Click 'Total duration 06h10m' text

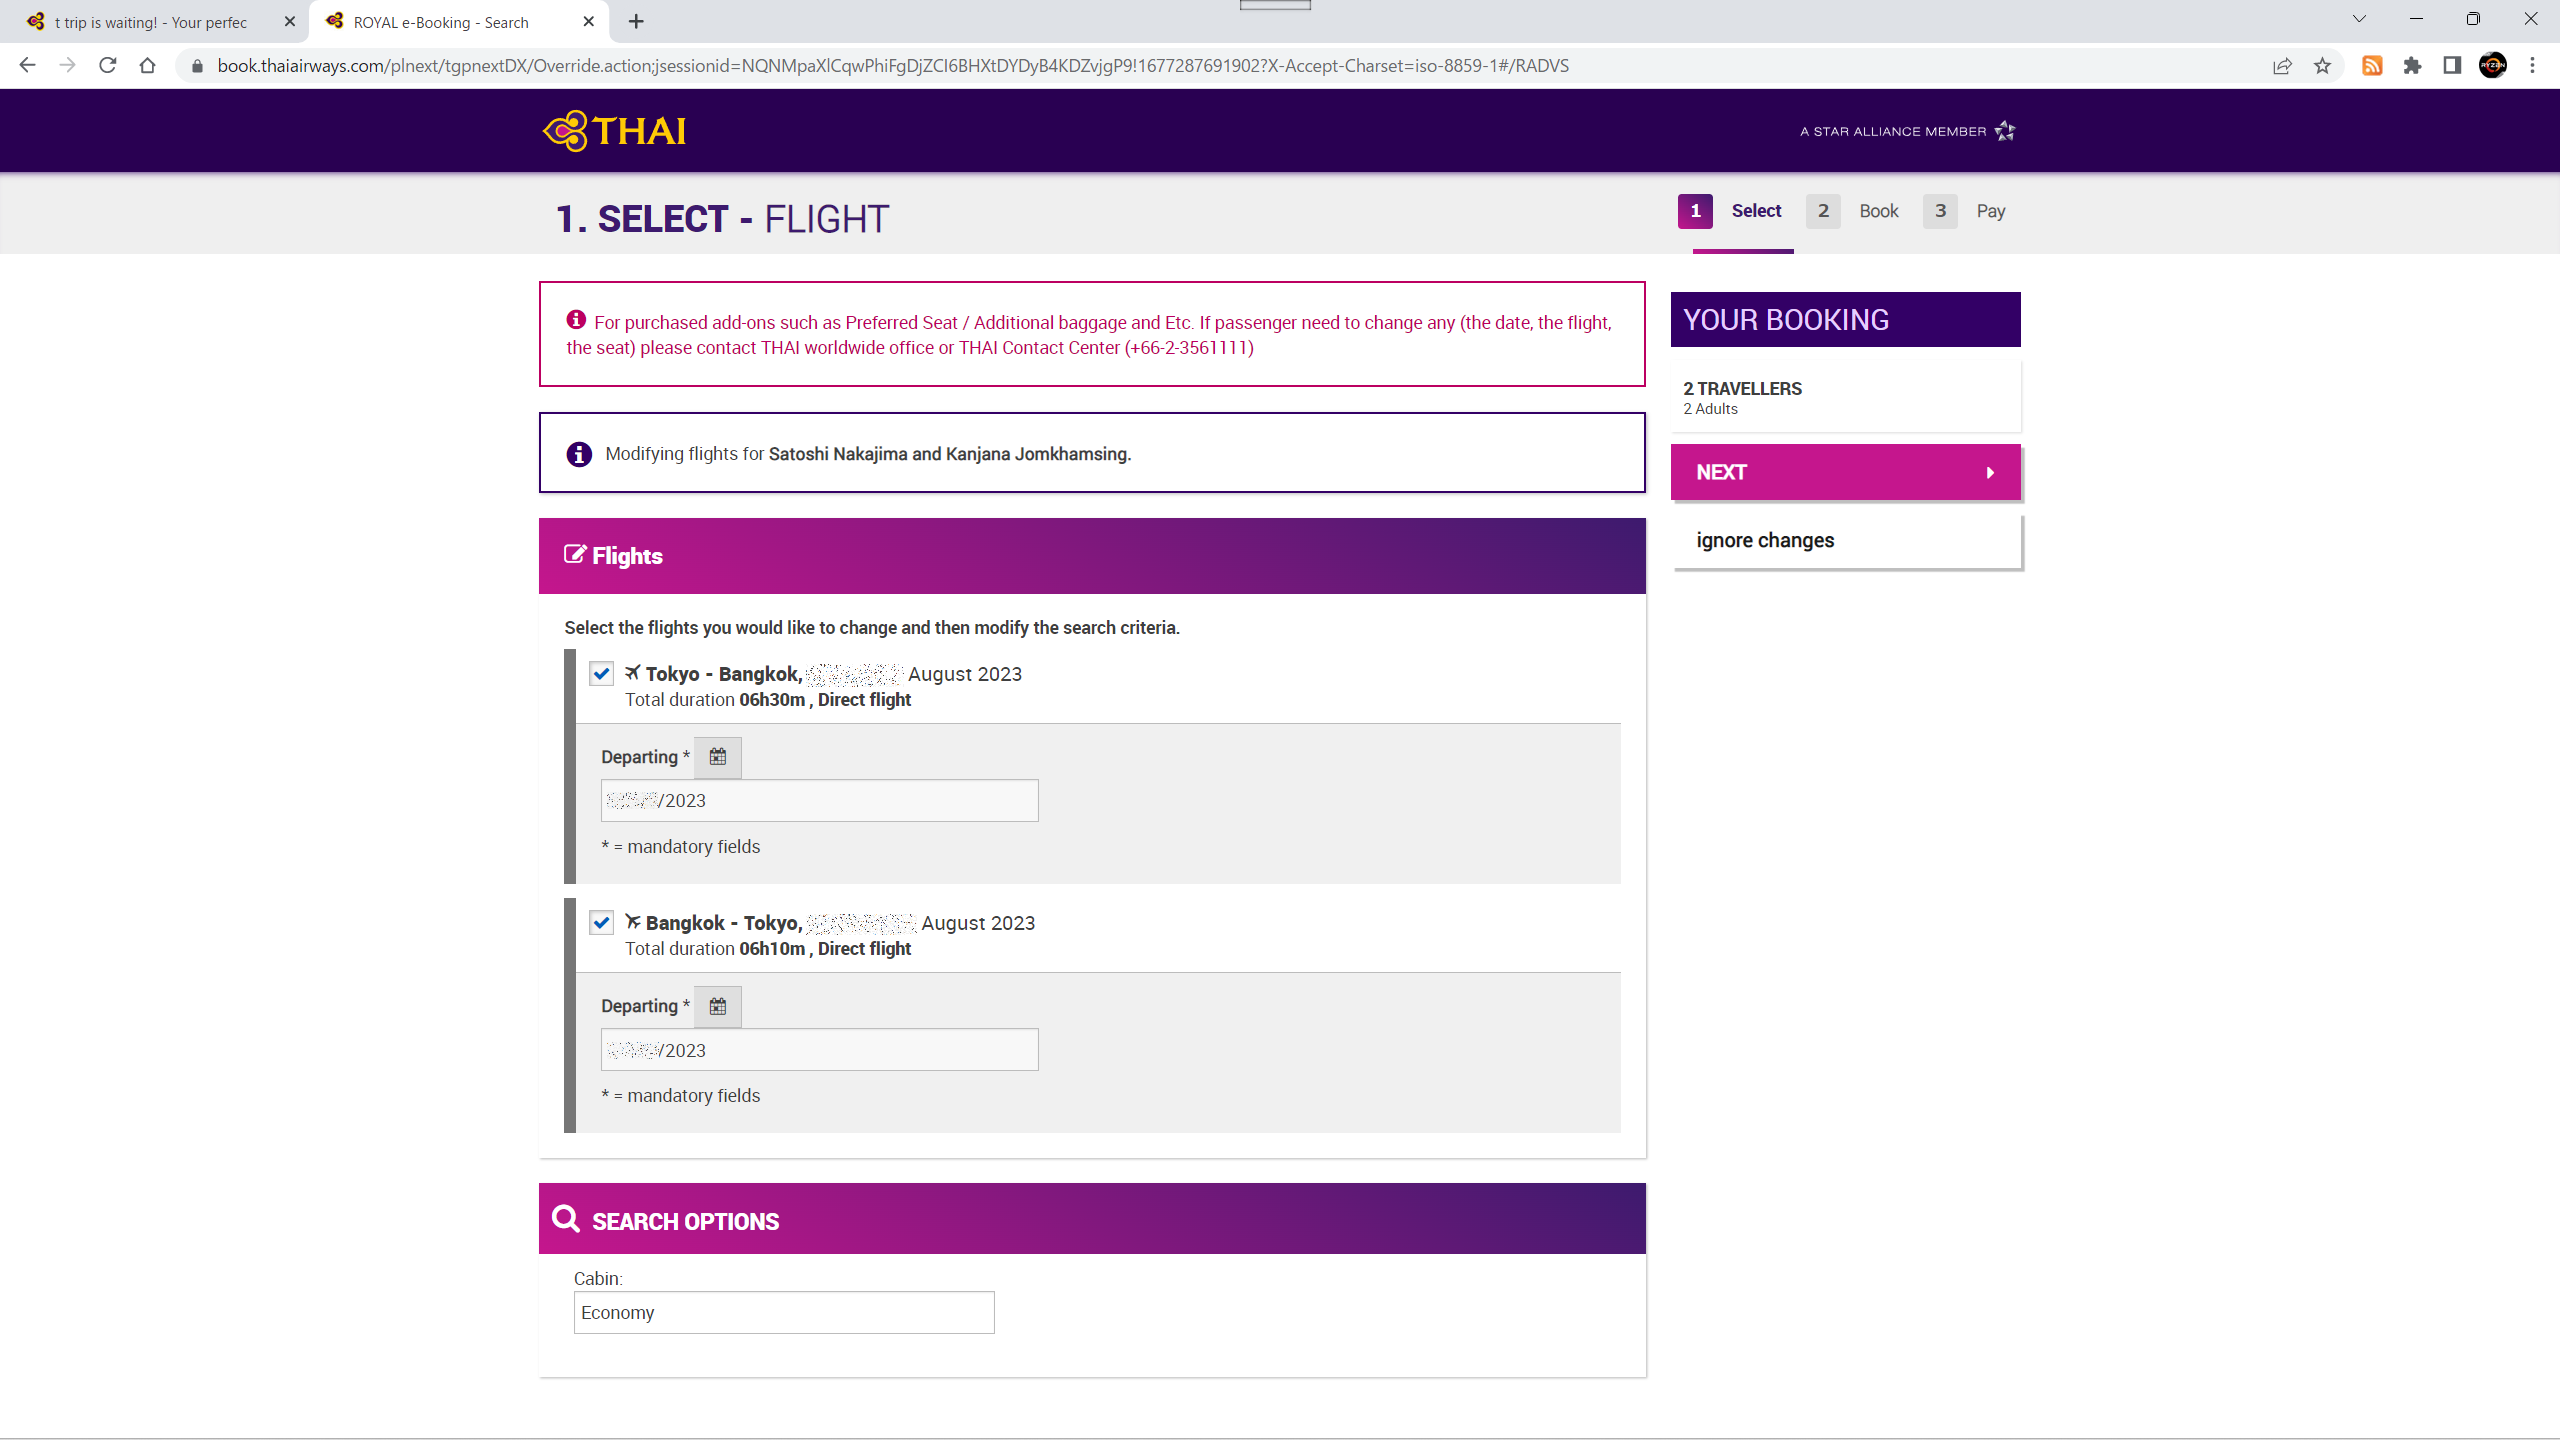tap(715, 949)
